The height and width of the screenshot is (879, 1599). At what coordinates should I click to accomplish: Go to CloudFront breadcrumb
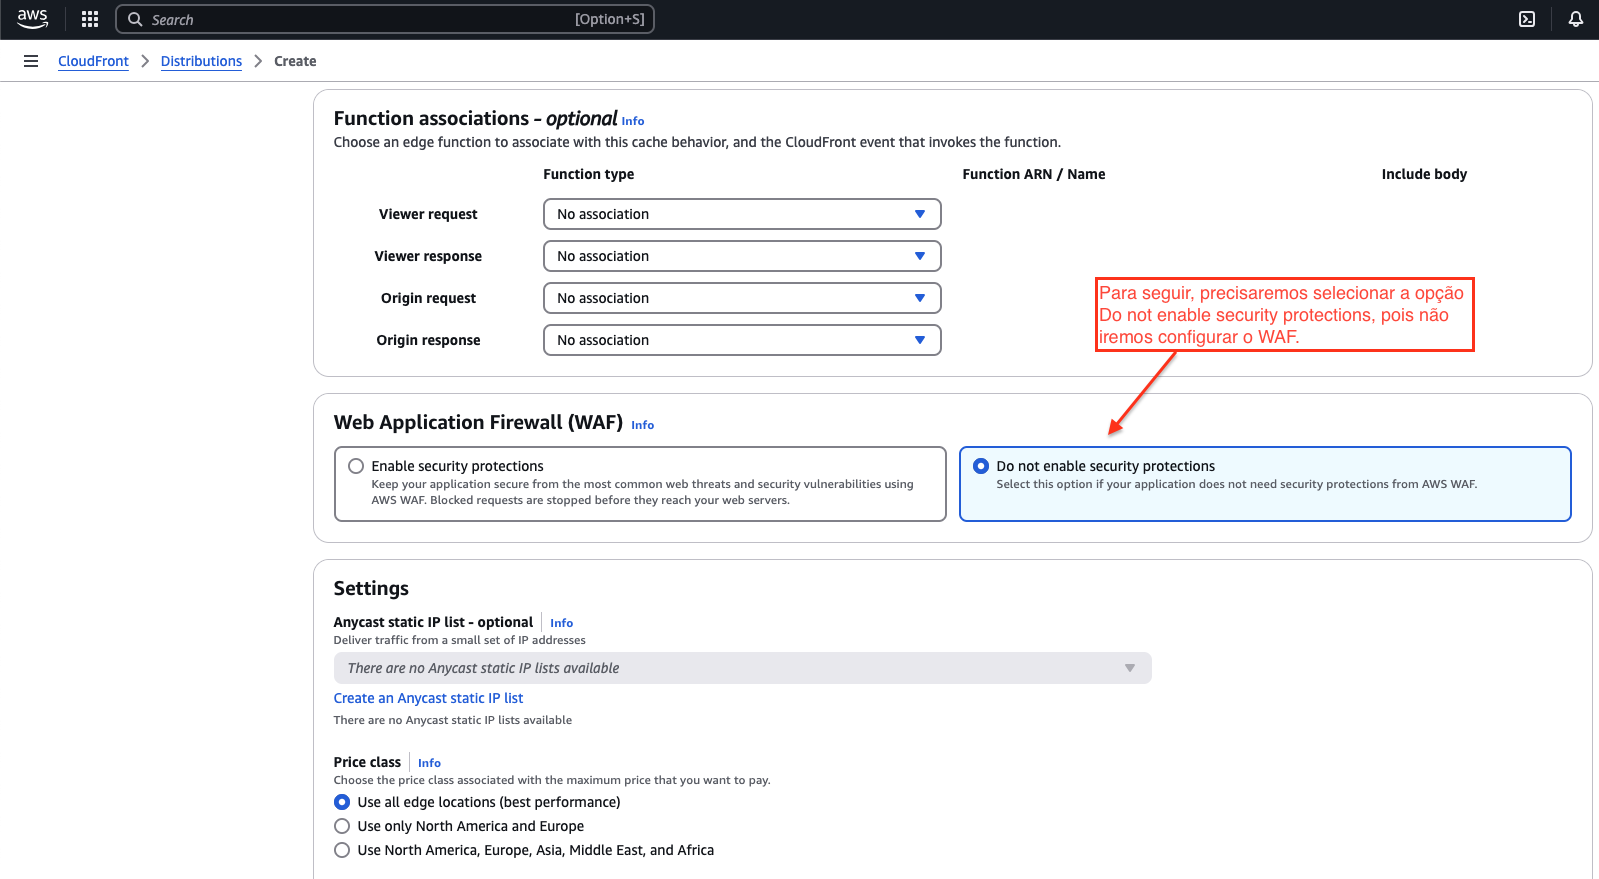click(x=93, y=61)
